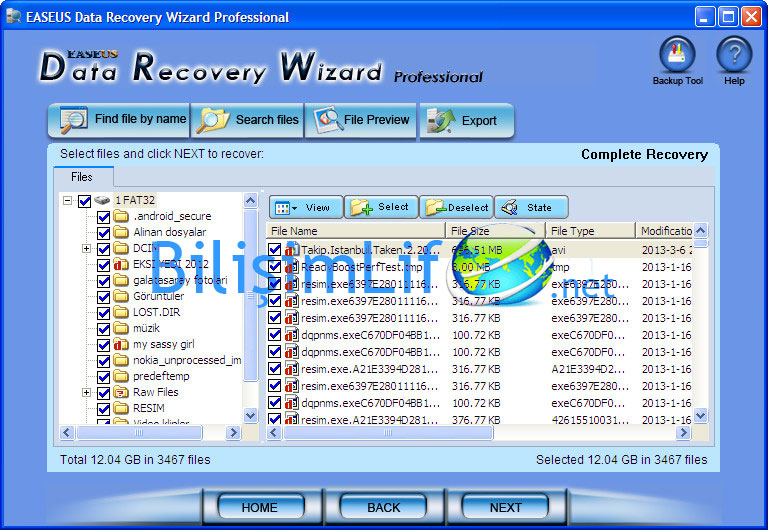Expand the Raw Files folder node
The height and width of the screenshot is (530, 768).
click(87, 393)
